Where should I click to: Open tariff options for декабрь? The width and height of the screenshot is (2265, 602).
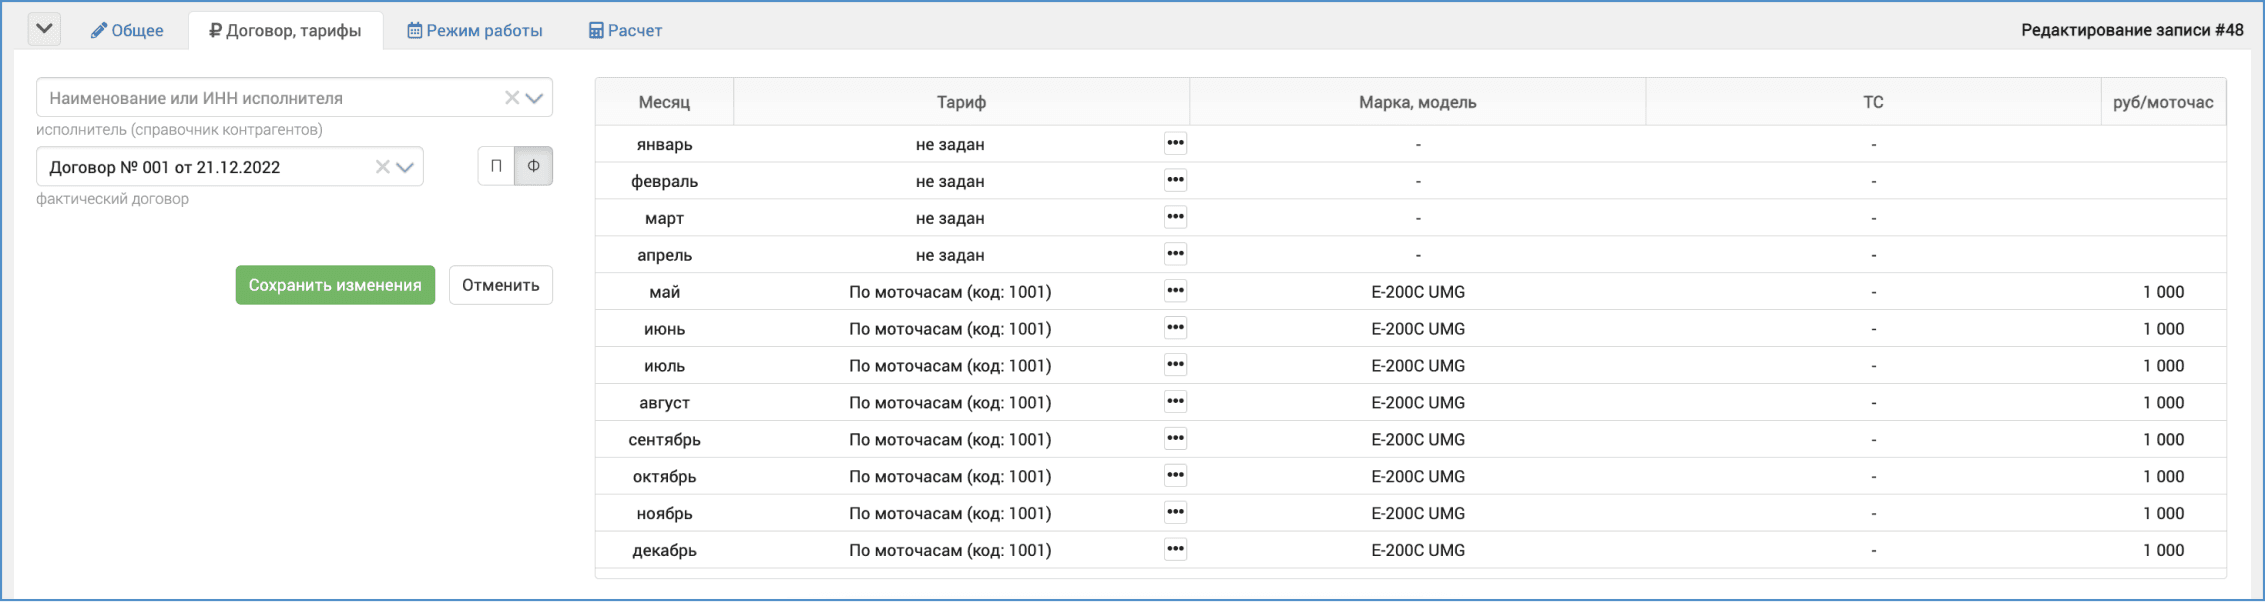(1175, 549)
